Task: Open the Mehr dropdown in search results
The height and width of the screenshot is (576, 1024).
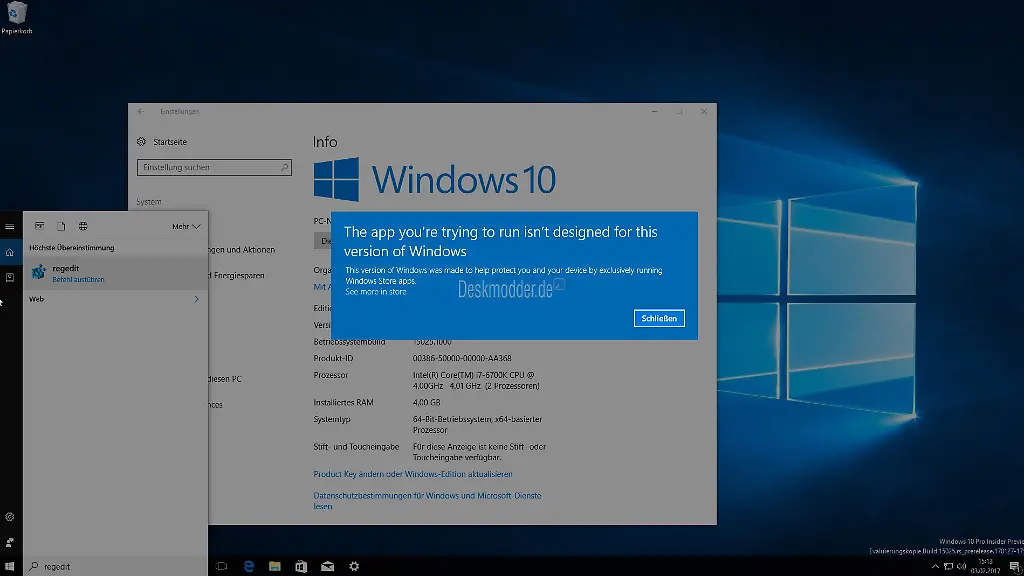Action: [x=186, y=227]
